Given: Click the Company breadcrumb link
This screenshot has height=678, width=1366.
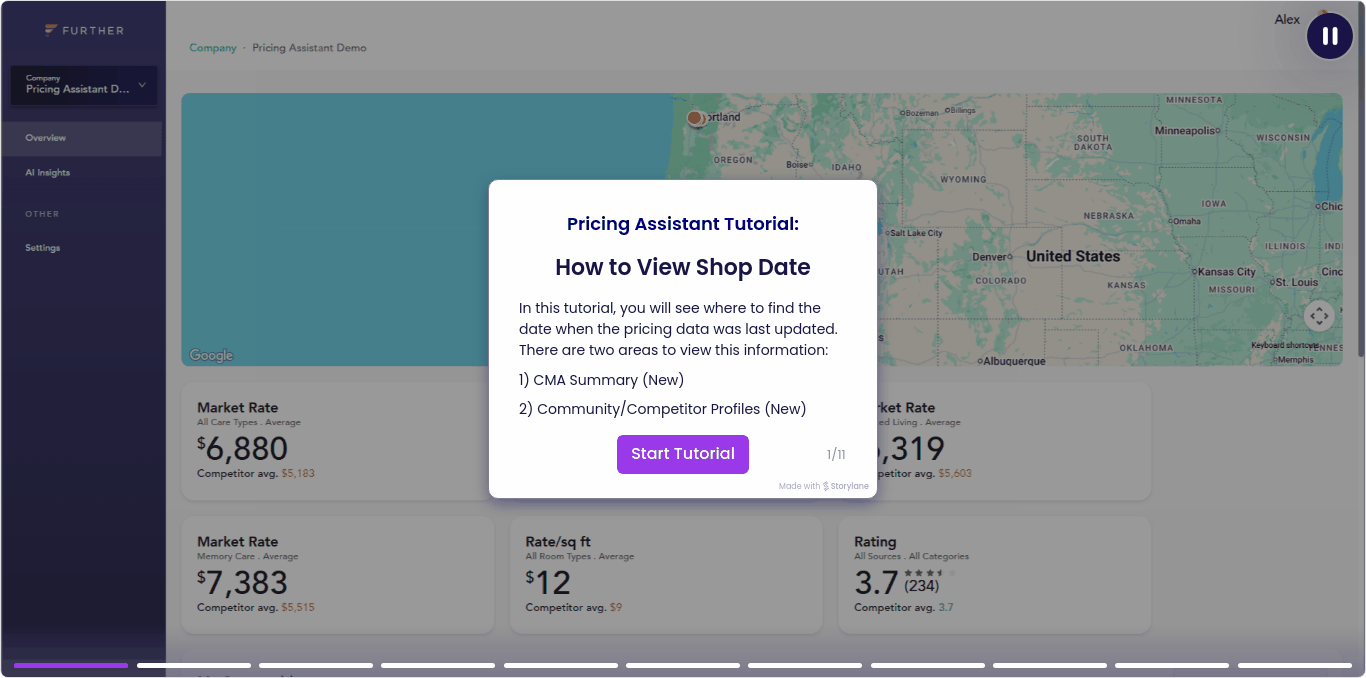Looking at the screenshot, I should 213,48.
